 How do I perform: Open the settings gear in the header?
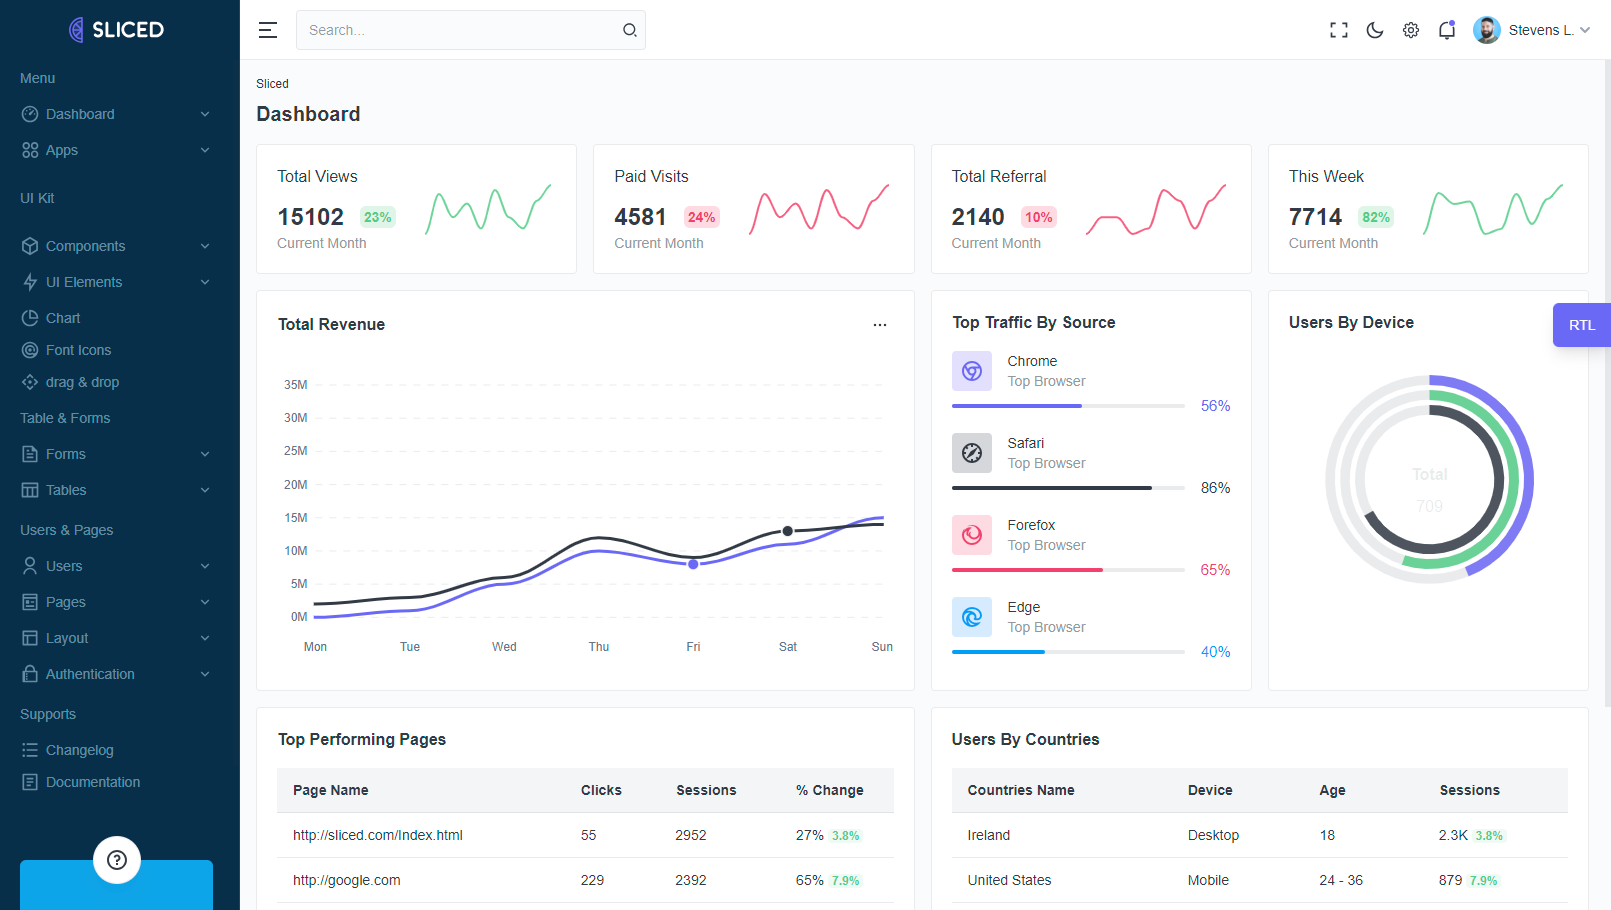point(1410,30)
